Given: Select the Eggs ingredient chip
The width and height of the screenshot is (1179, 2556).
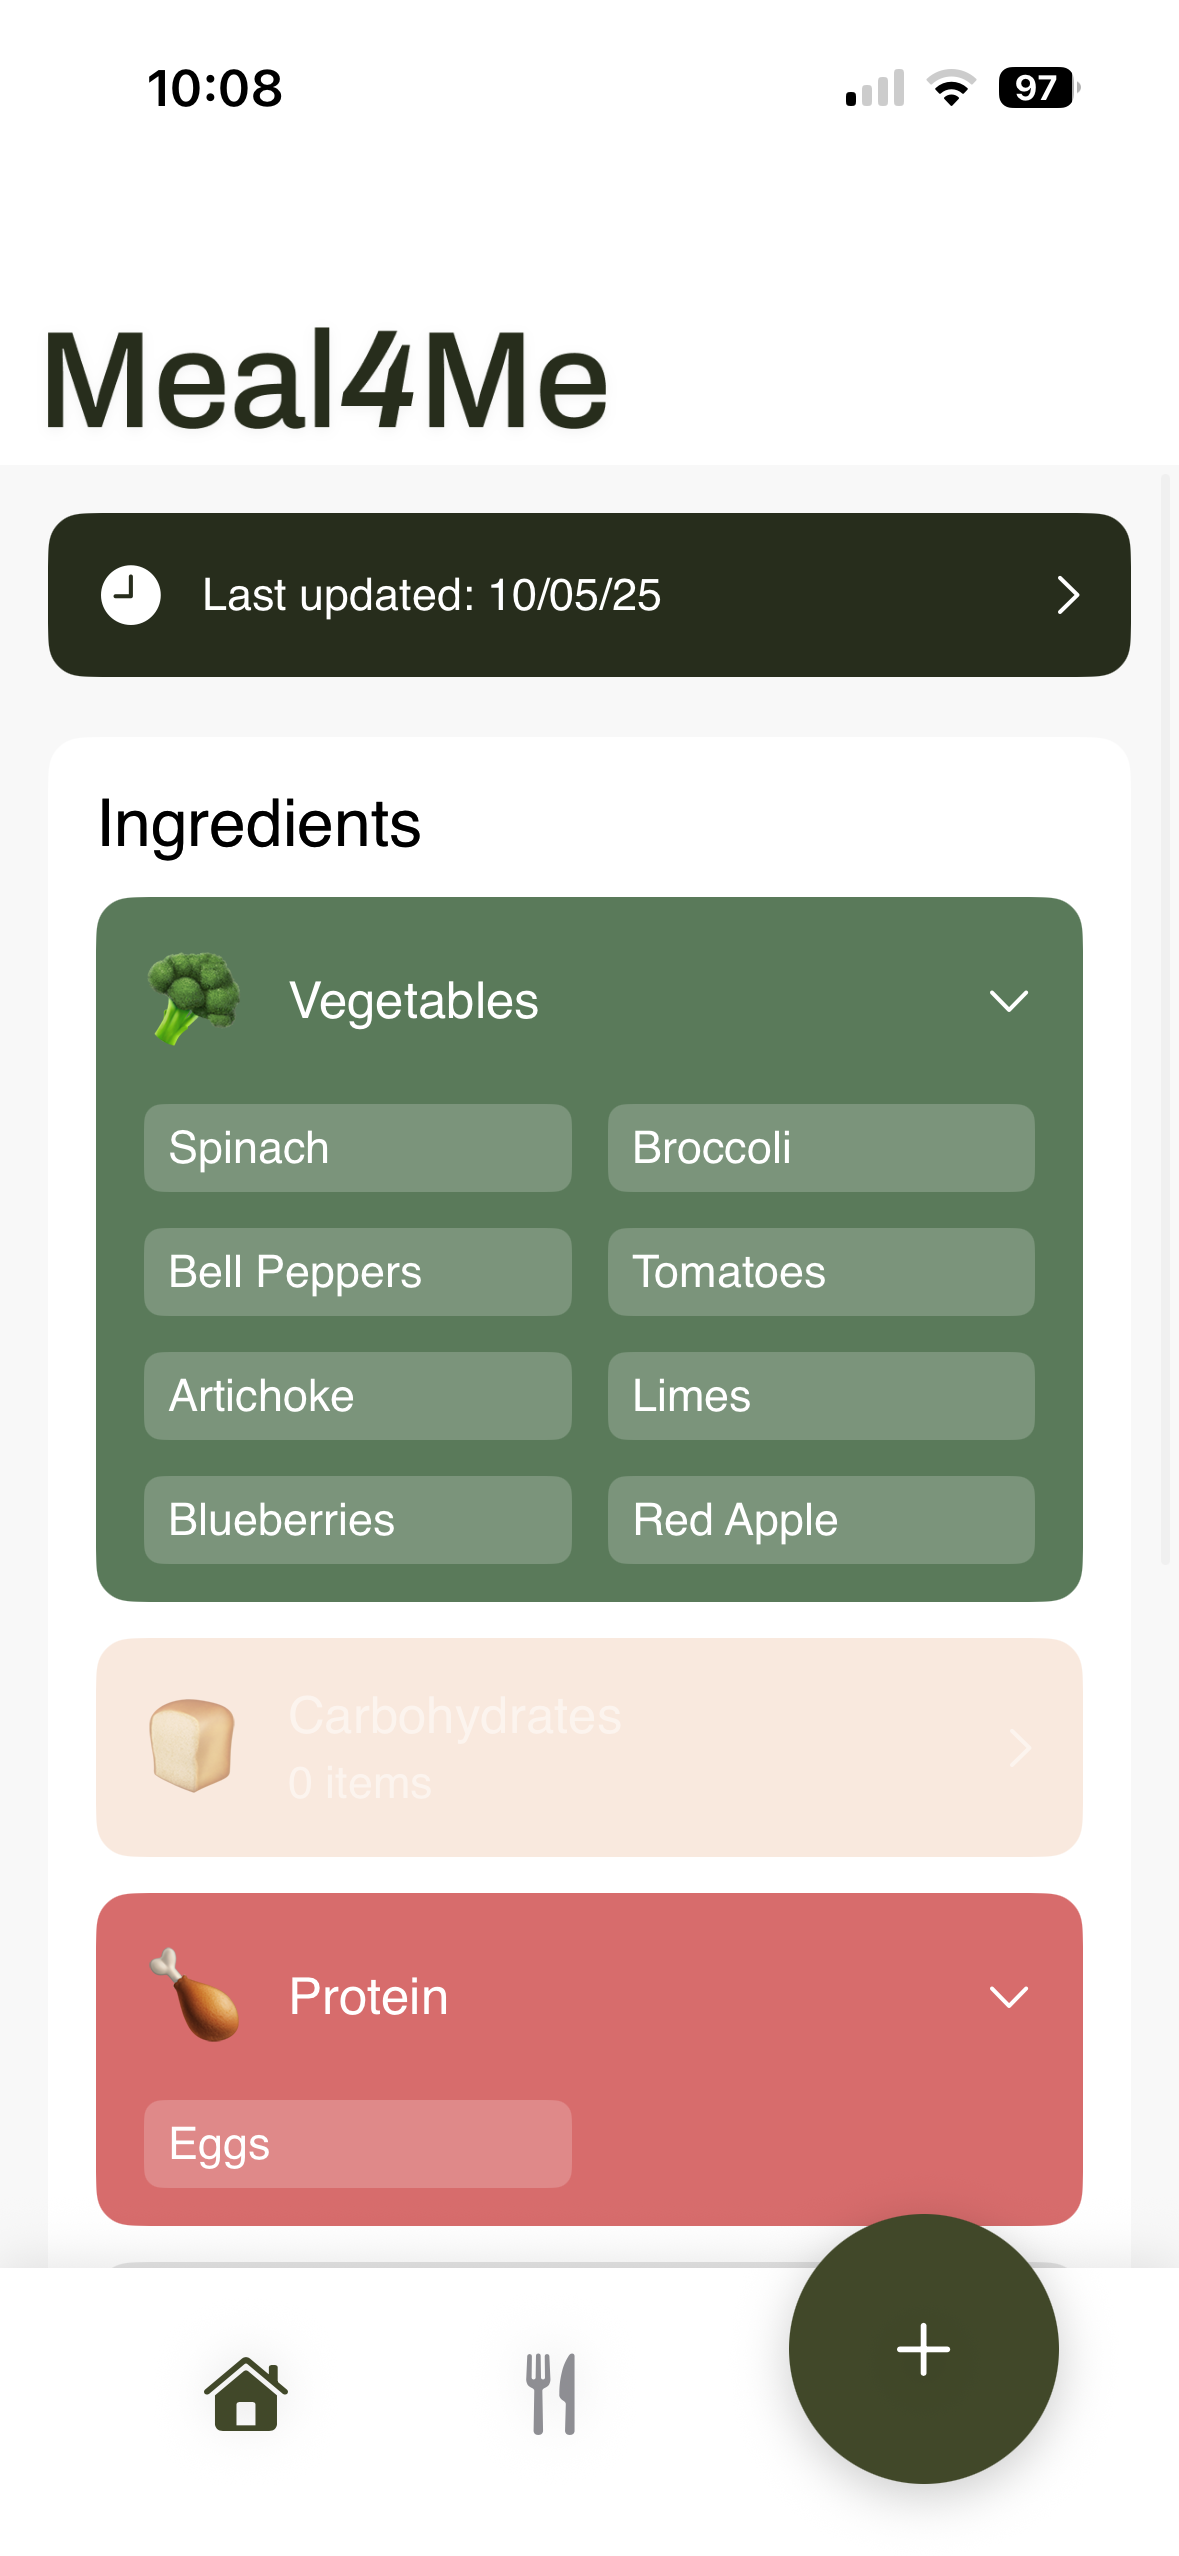Looking at the screenshot, I should pos(357,2144).
